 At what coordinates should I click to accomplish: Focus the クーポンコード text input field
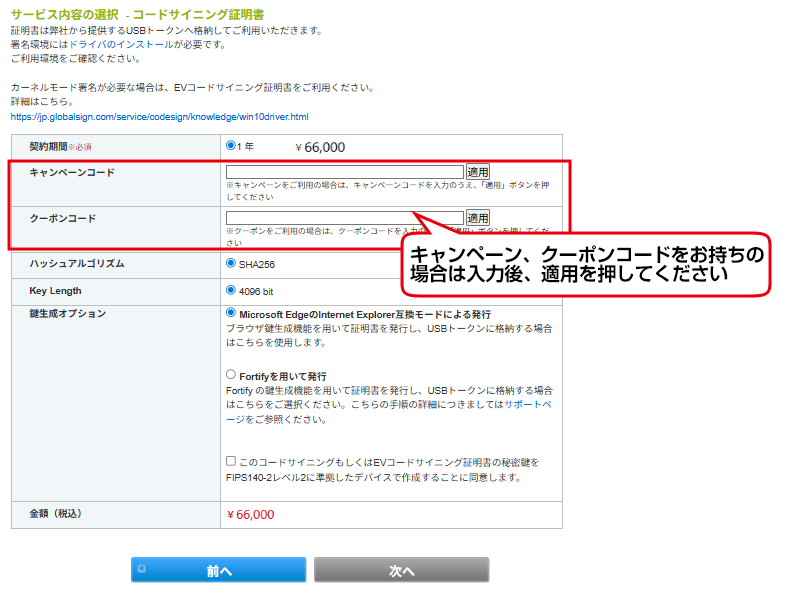[344, 218]
